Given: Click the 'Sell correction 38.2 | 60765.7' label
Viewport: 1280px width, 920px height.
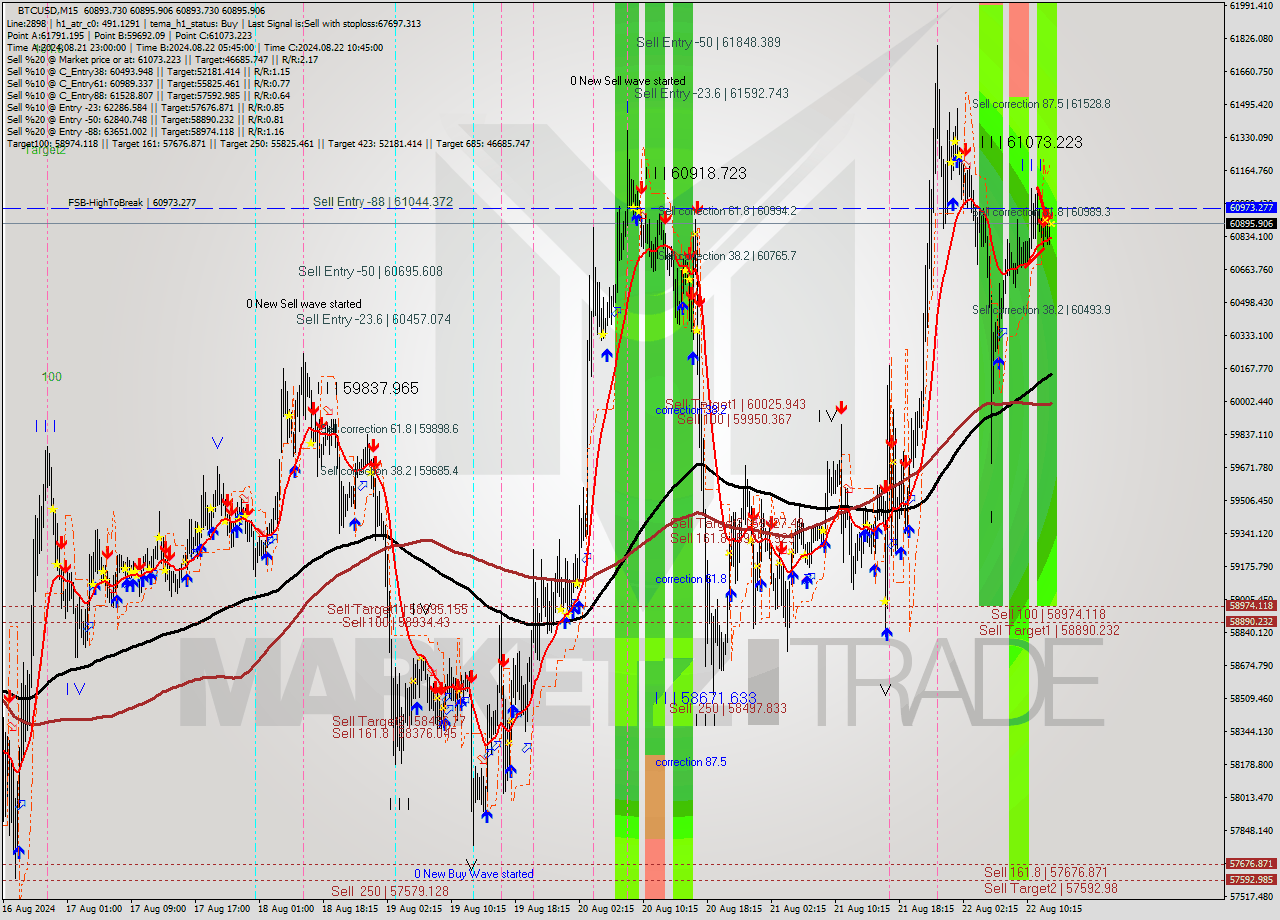Looking at the screenshot, I should point(727,256).
